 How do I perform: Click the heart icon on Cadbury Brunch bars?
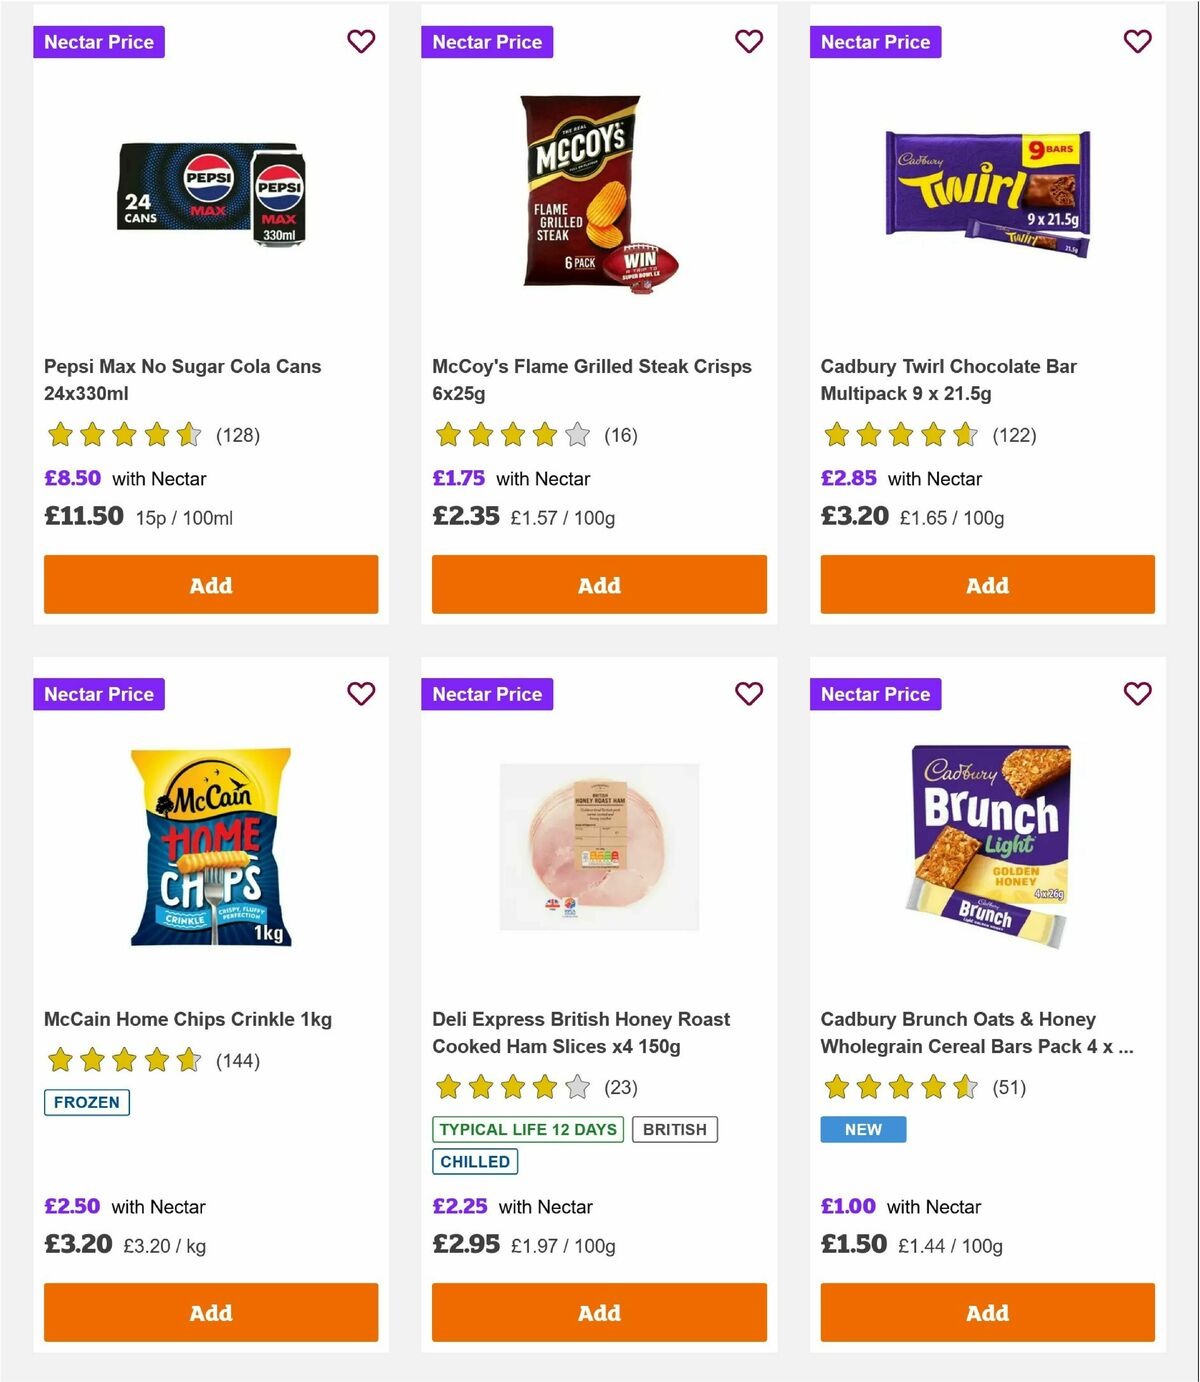[1136, 693]
